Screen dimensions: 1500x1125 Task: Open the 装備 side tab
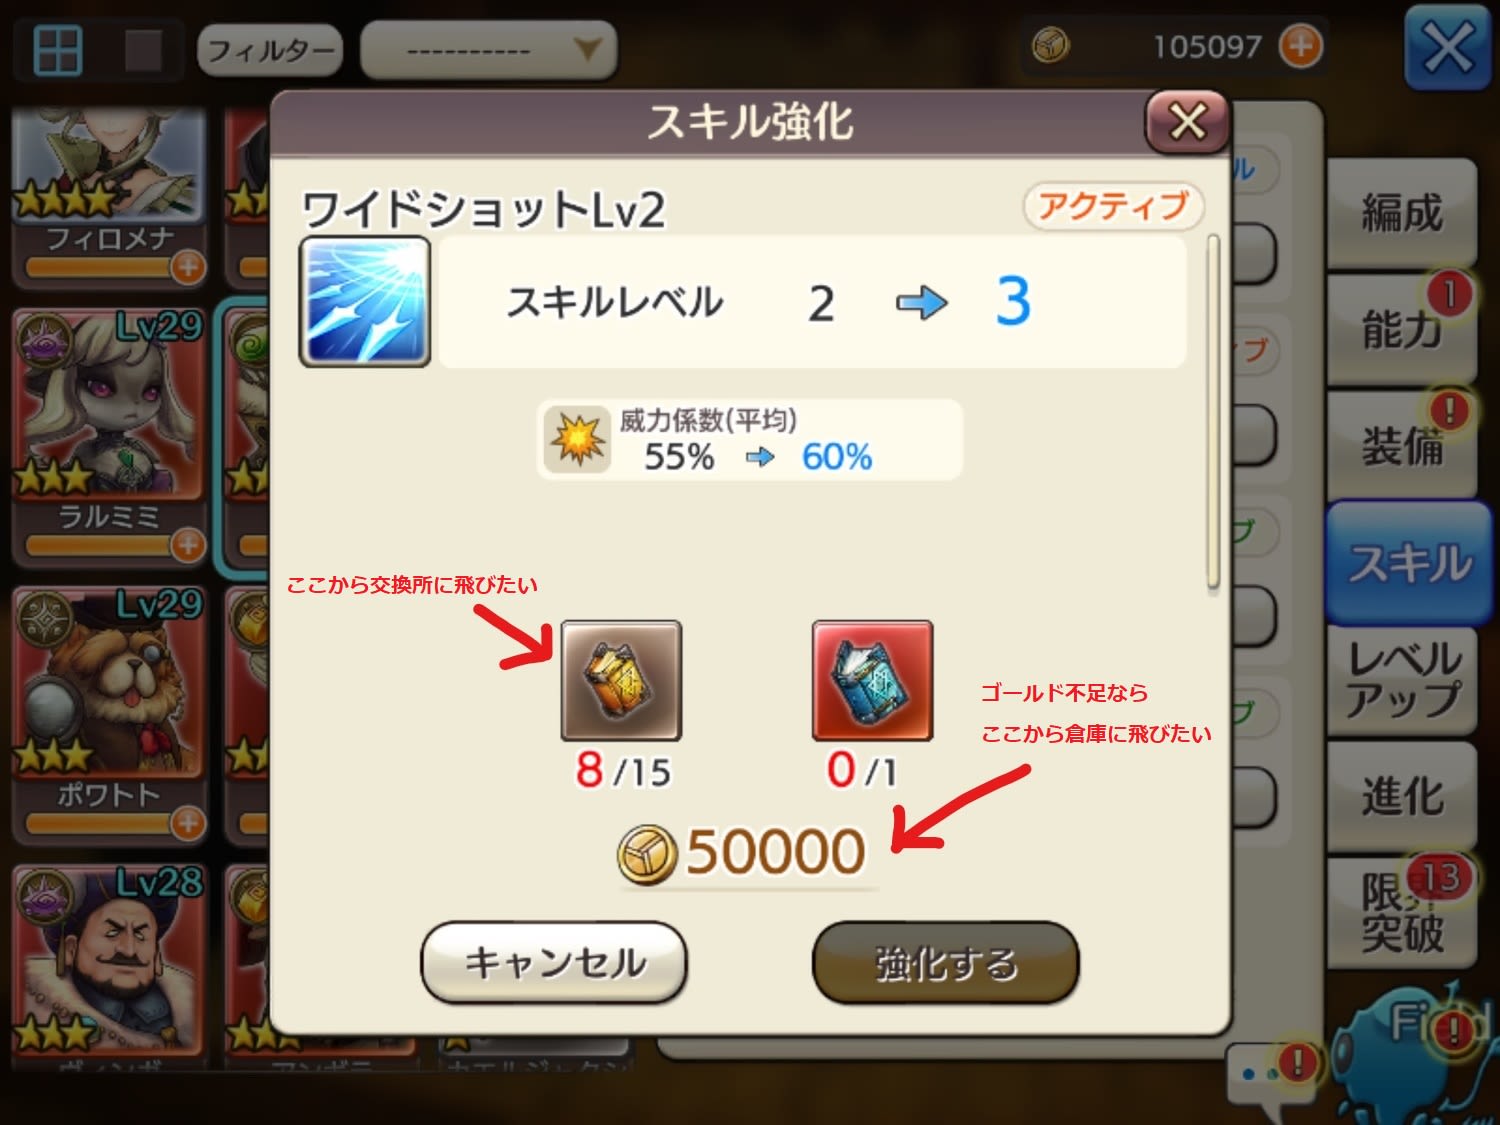click(x=1401, y=446)
